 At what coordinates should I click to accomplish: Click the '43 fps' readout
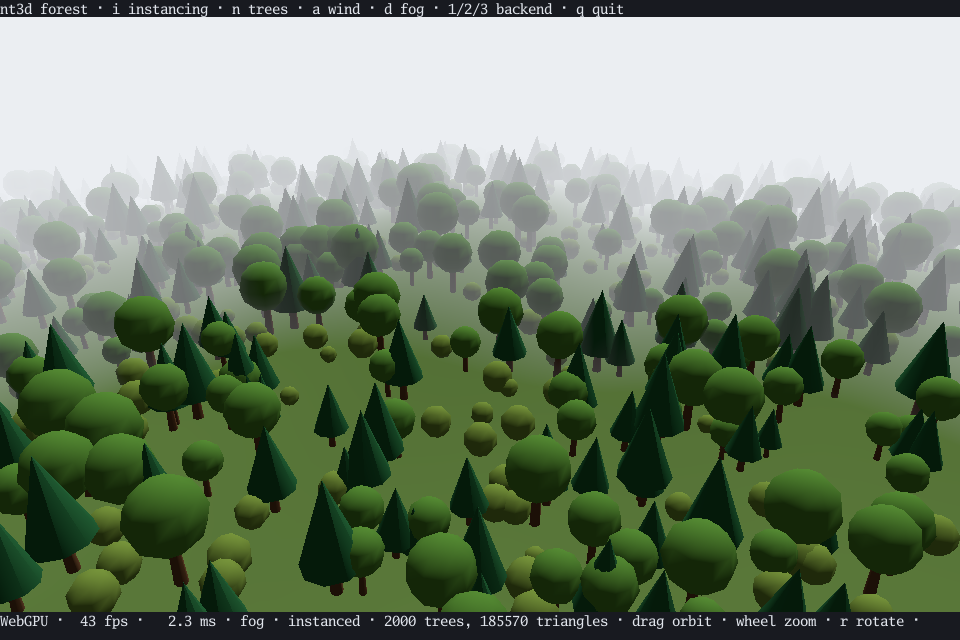tap(104, 621)
